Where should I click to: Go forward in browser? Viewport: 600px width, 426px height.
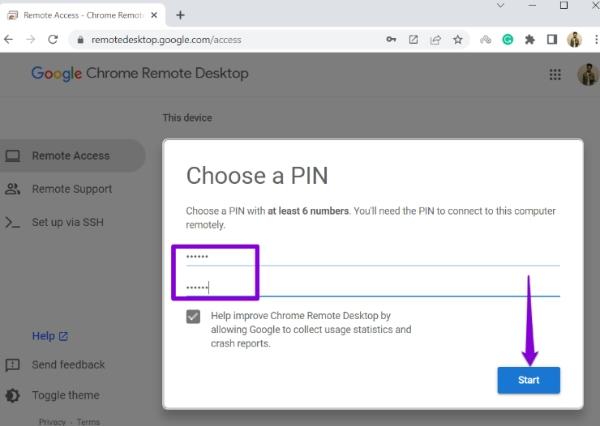[31, 39]
